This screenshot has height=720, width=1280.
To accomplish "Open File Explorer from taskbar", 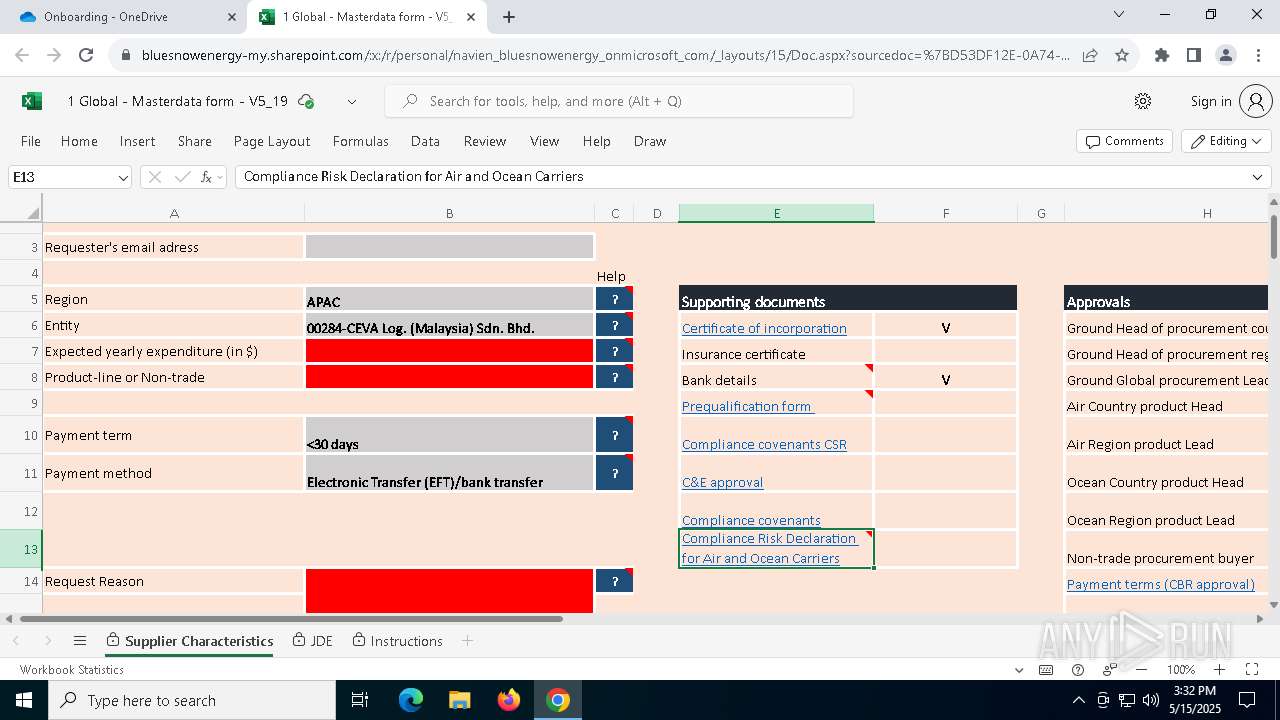I will [x=459, y=700].
